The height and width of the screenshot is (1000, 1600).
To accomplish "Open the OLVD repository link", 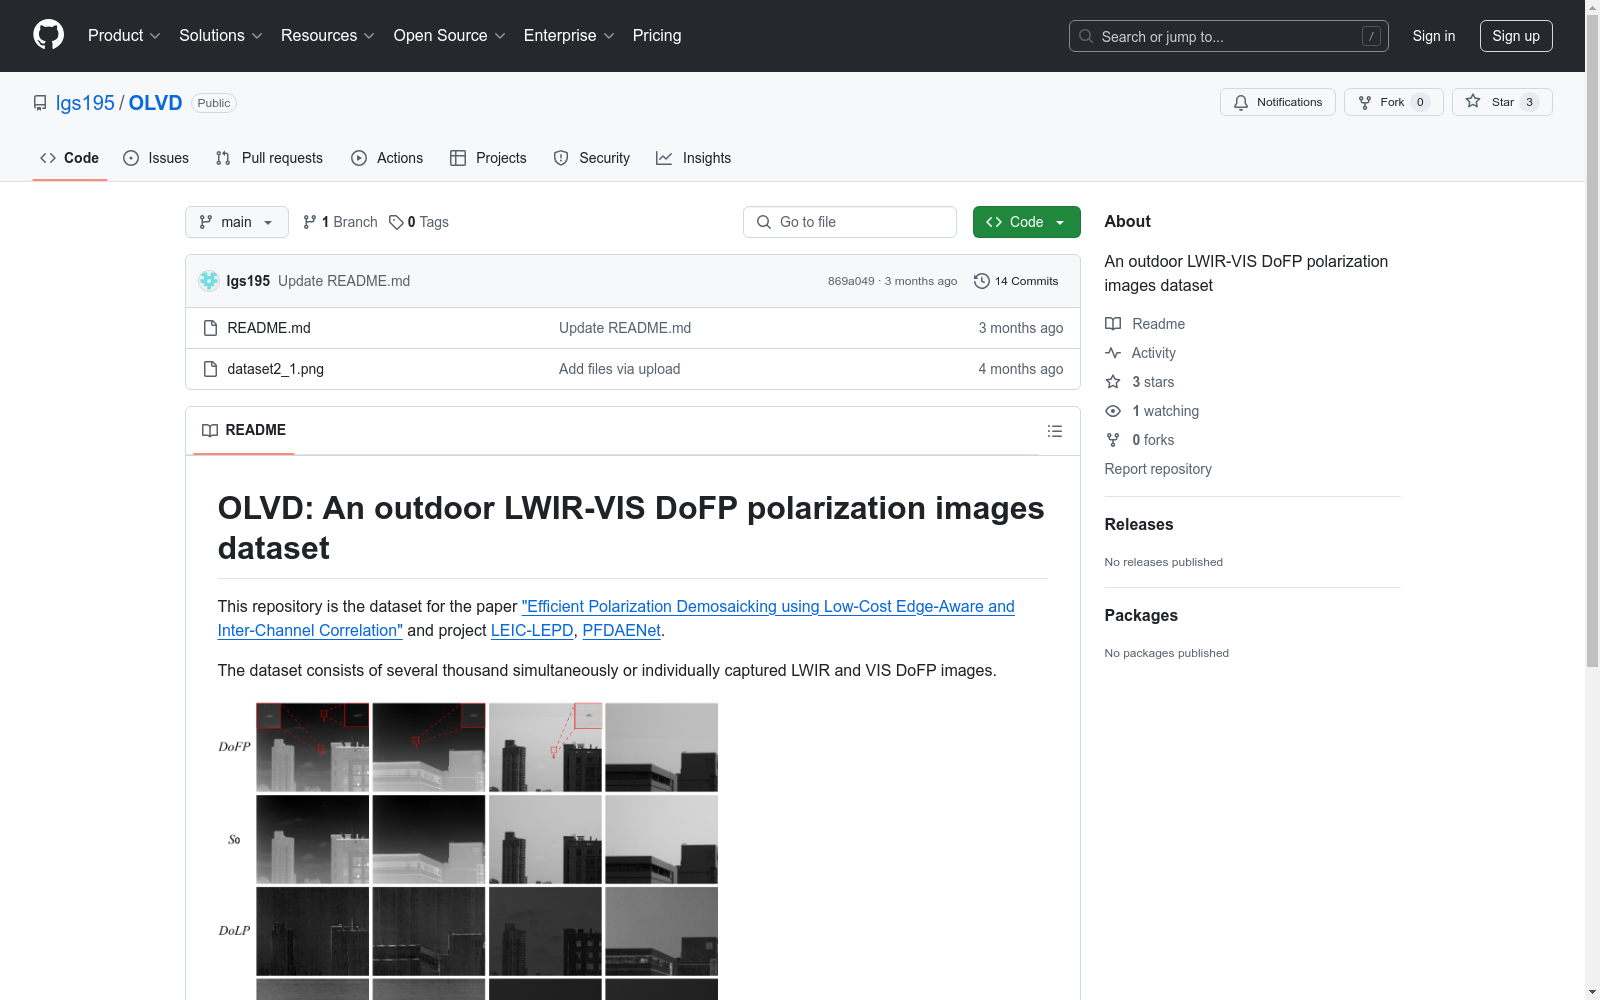I will click(155, 103).
